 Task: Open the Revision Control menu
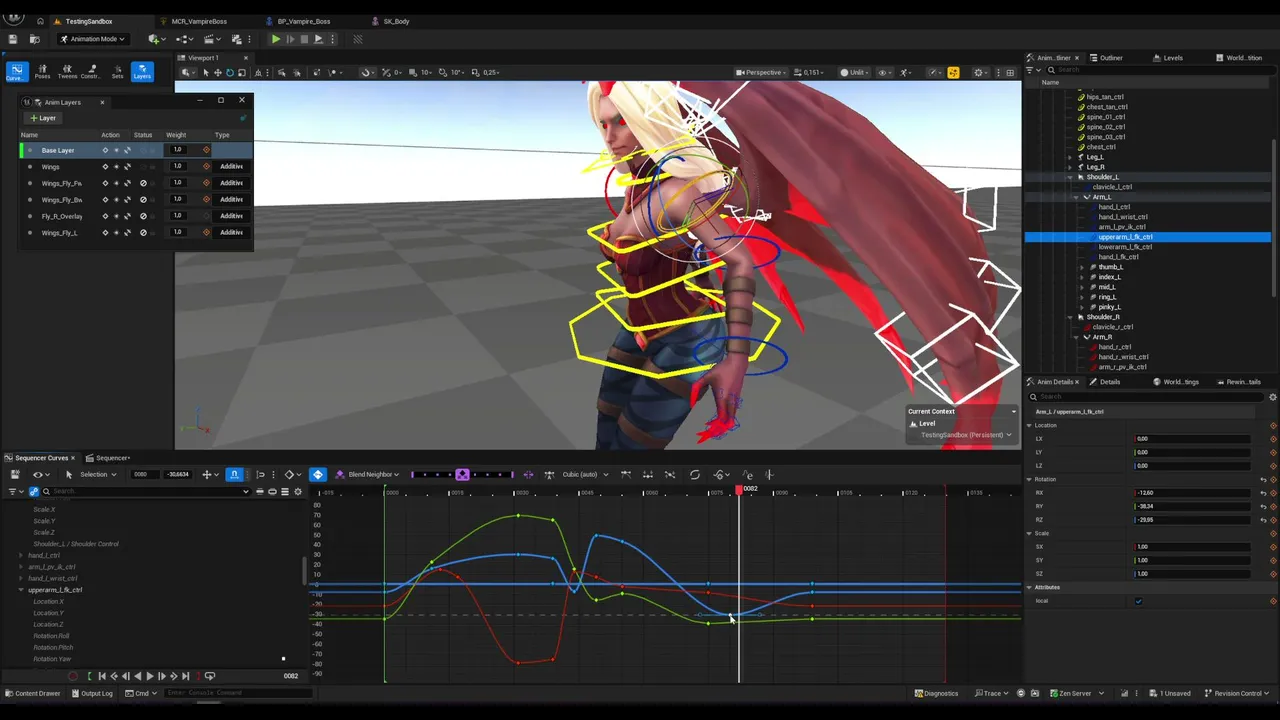tap(1237, 693)
